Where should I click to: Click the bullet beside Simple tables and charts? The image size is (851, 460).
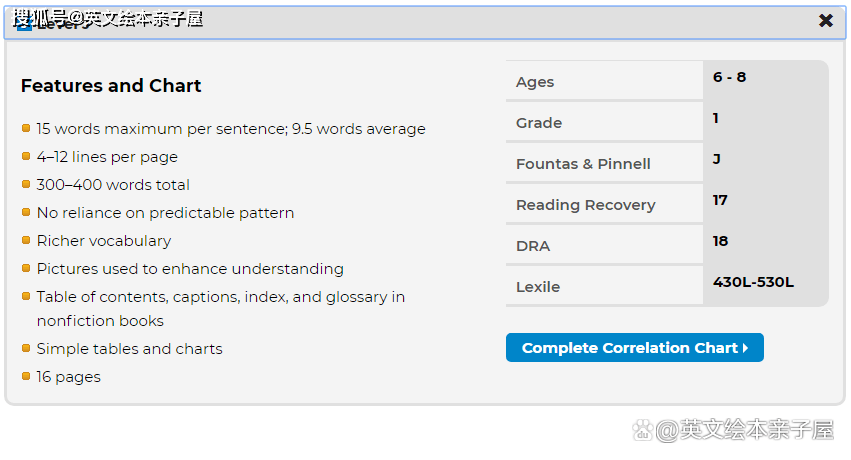click(x=26, y=348)
